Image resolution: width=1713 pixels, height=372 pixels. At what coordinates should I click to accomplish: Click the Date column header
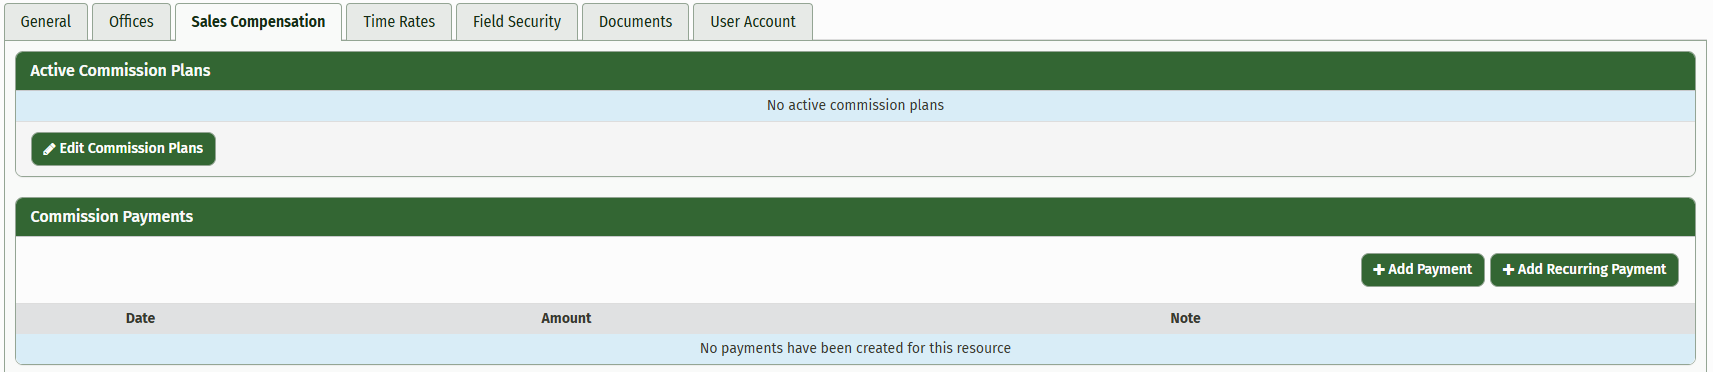pyautogui.click(x=140, y=318)
